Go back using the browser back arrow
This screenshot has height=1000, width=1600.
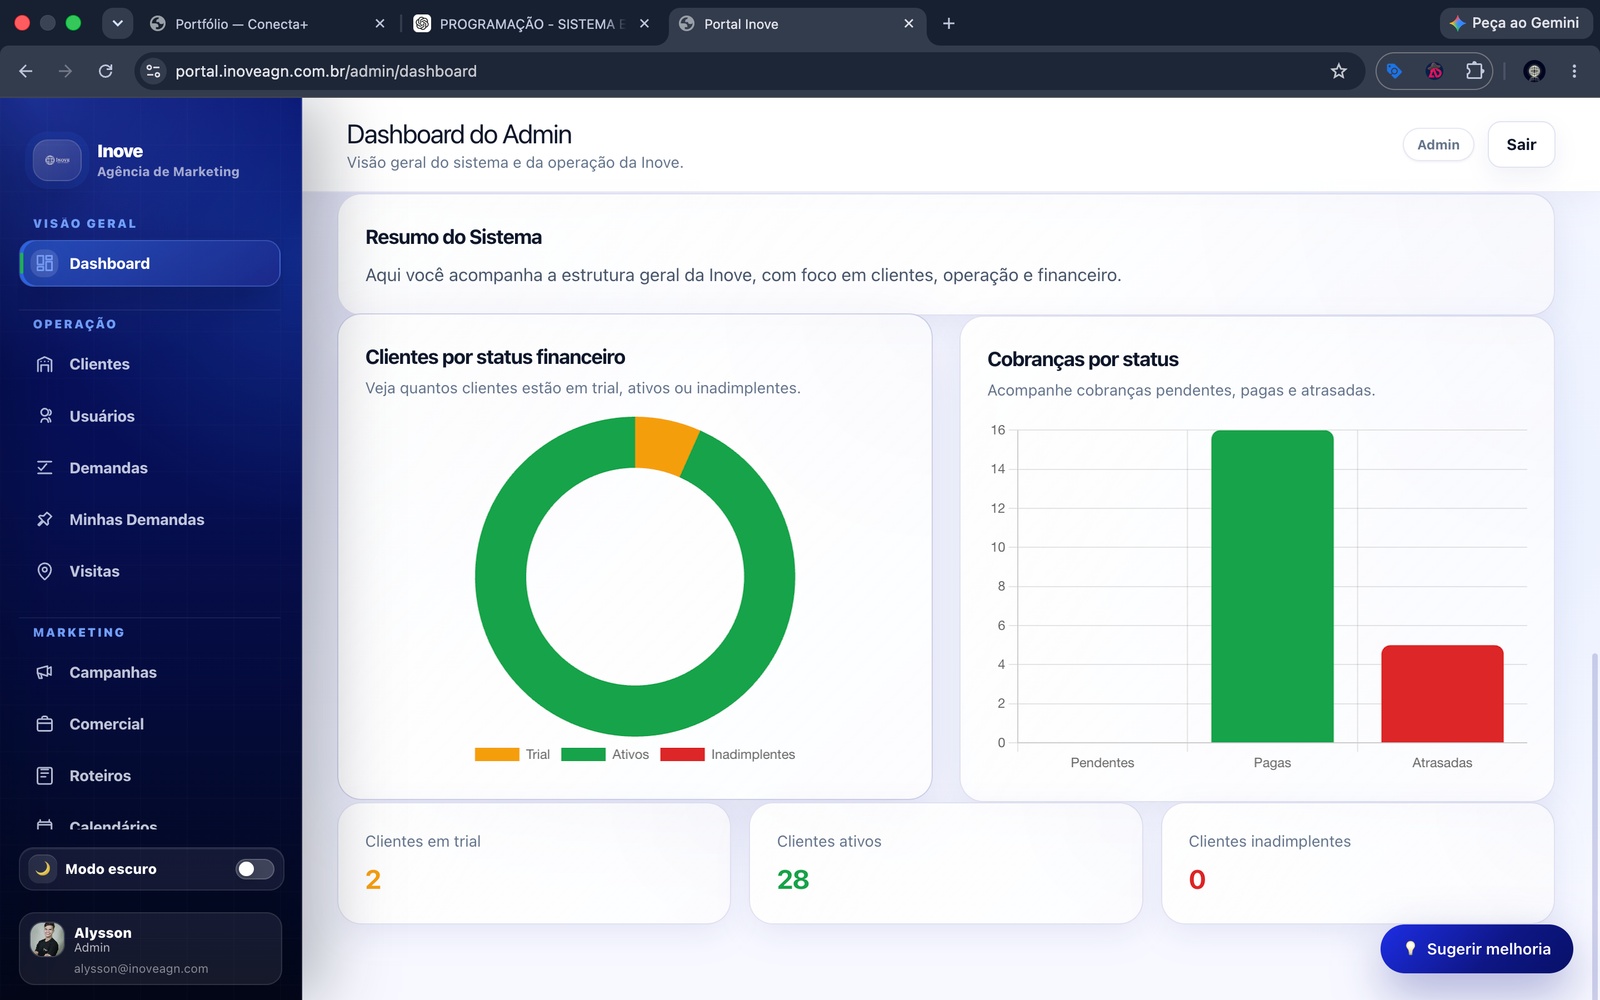(x=26, y=71)
